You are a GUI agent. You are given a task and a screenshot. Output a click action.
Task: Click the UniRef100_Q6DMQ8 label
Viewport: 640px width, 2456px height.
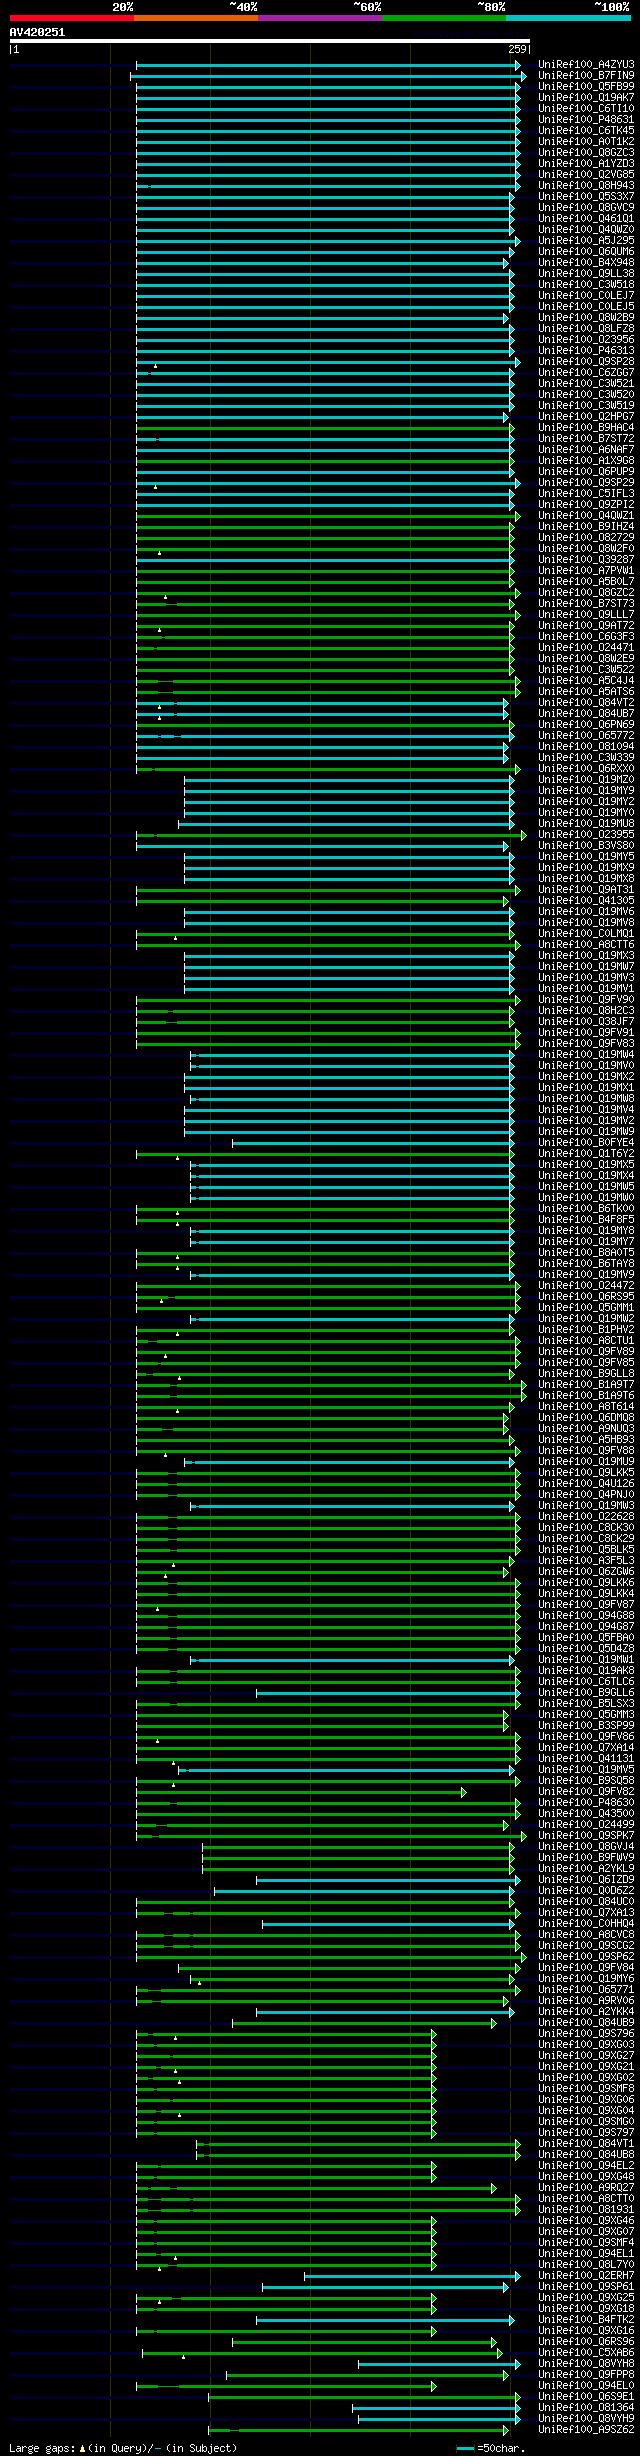586,1417
